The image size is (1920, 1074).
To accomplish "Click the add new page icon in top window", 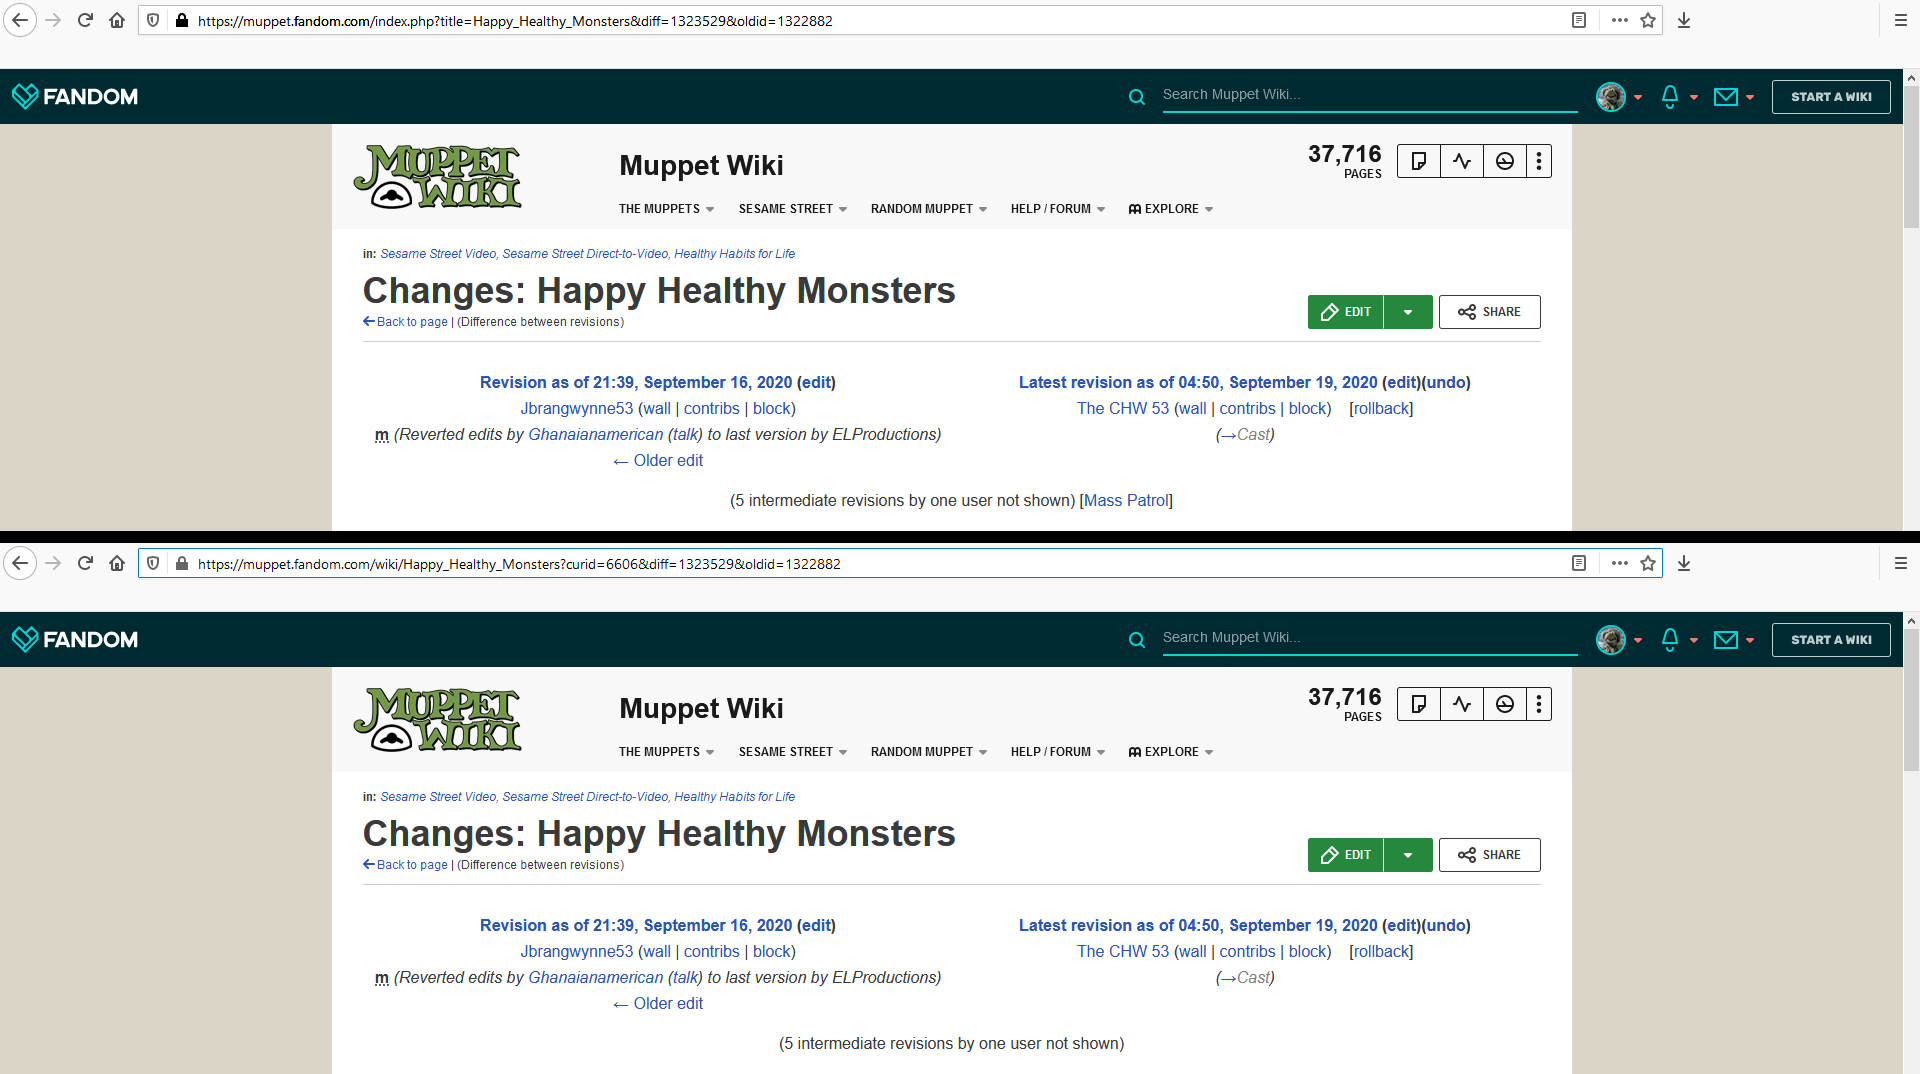I will click(1419, 161).
